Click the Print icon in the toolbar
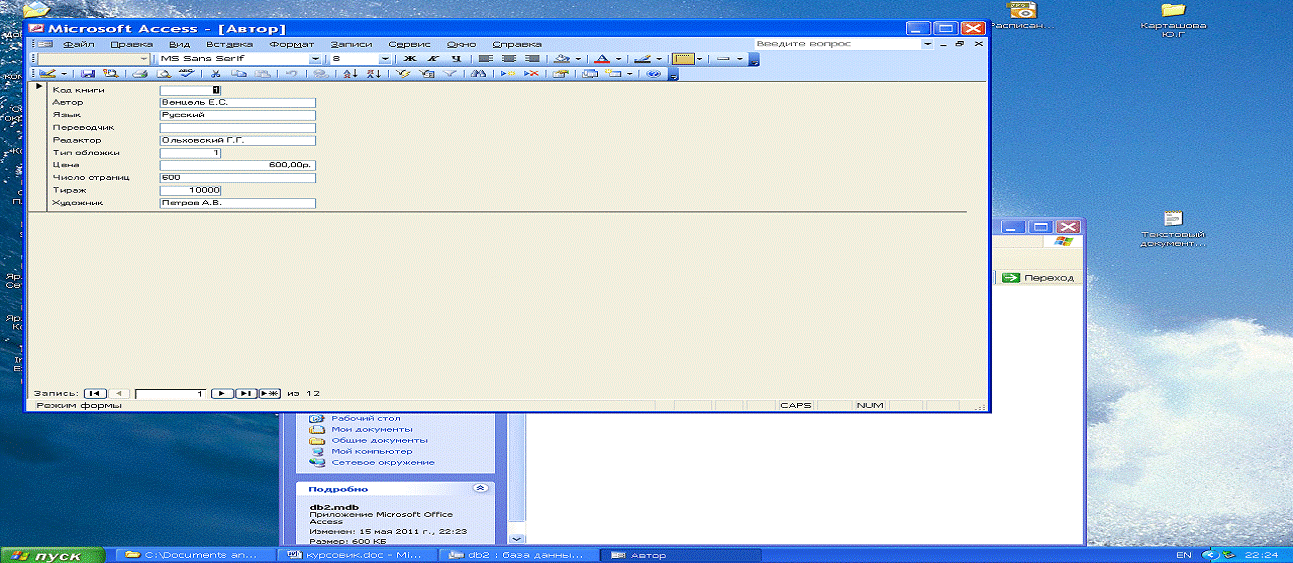Image resolution: width=1293 pixels, height=563 pixels. click(x=141, y=74)
